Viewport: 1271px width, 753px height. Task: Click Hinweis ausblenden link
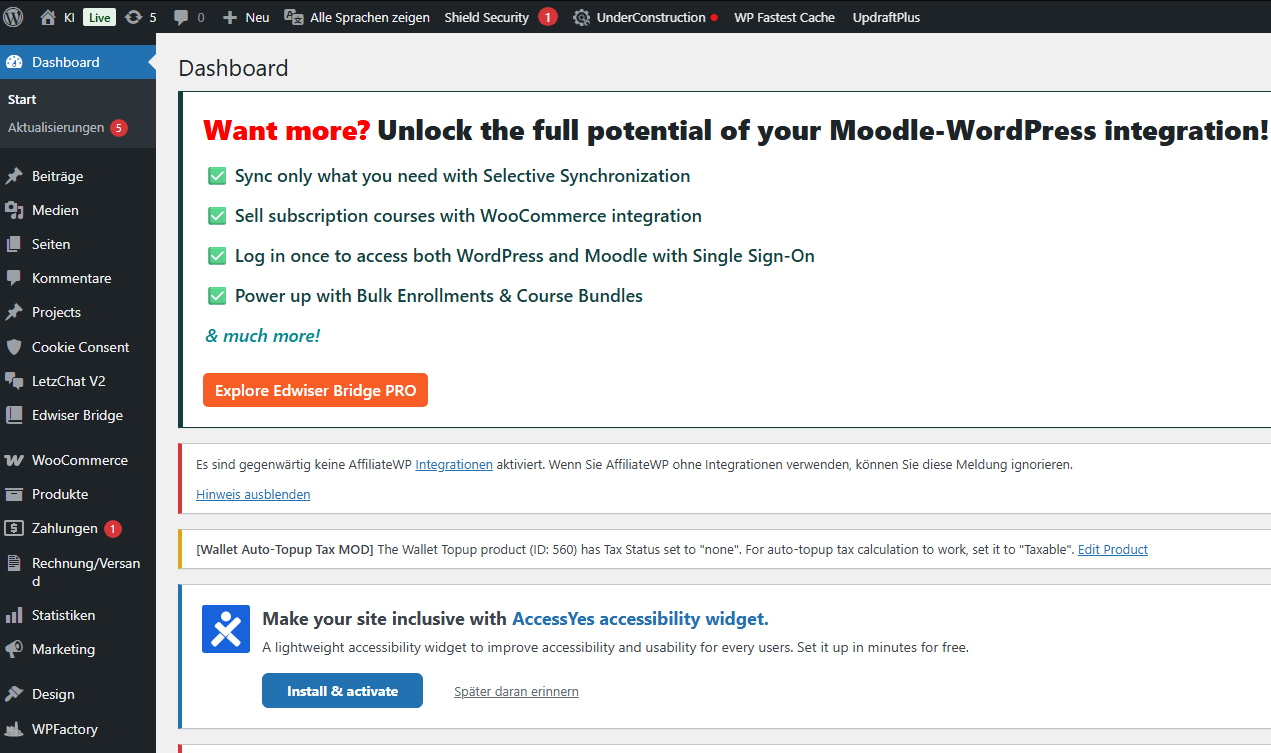tap(253, 495)
